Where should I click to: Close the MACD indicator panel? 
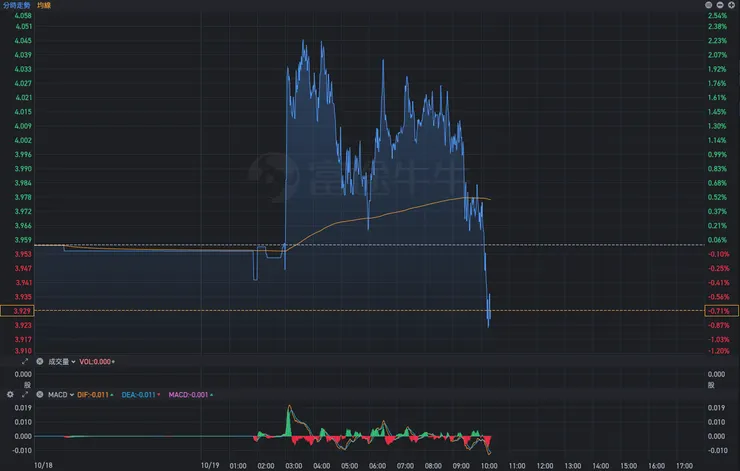pos(40,395)
